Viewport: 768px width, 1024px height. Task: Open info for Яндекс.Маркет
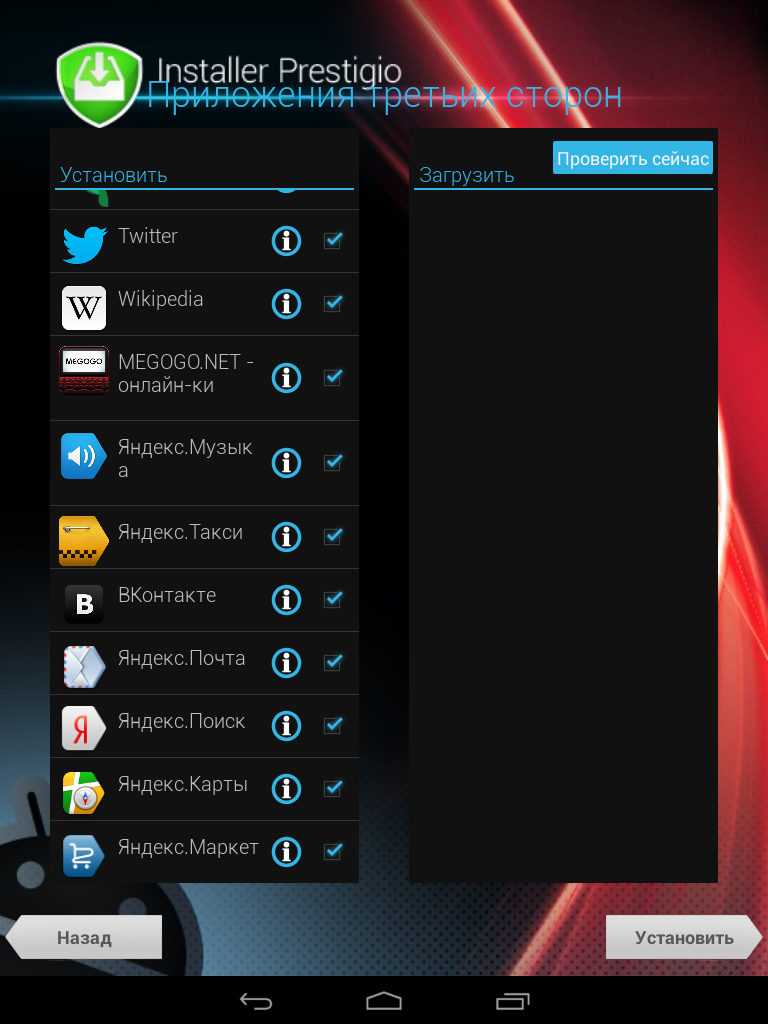tap(286, 851)
